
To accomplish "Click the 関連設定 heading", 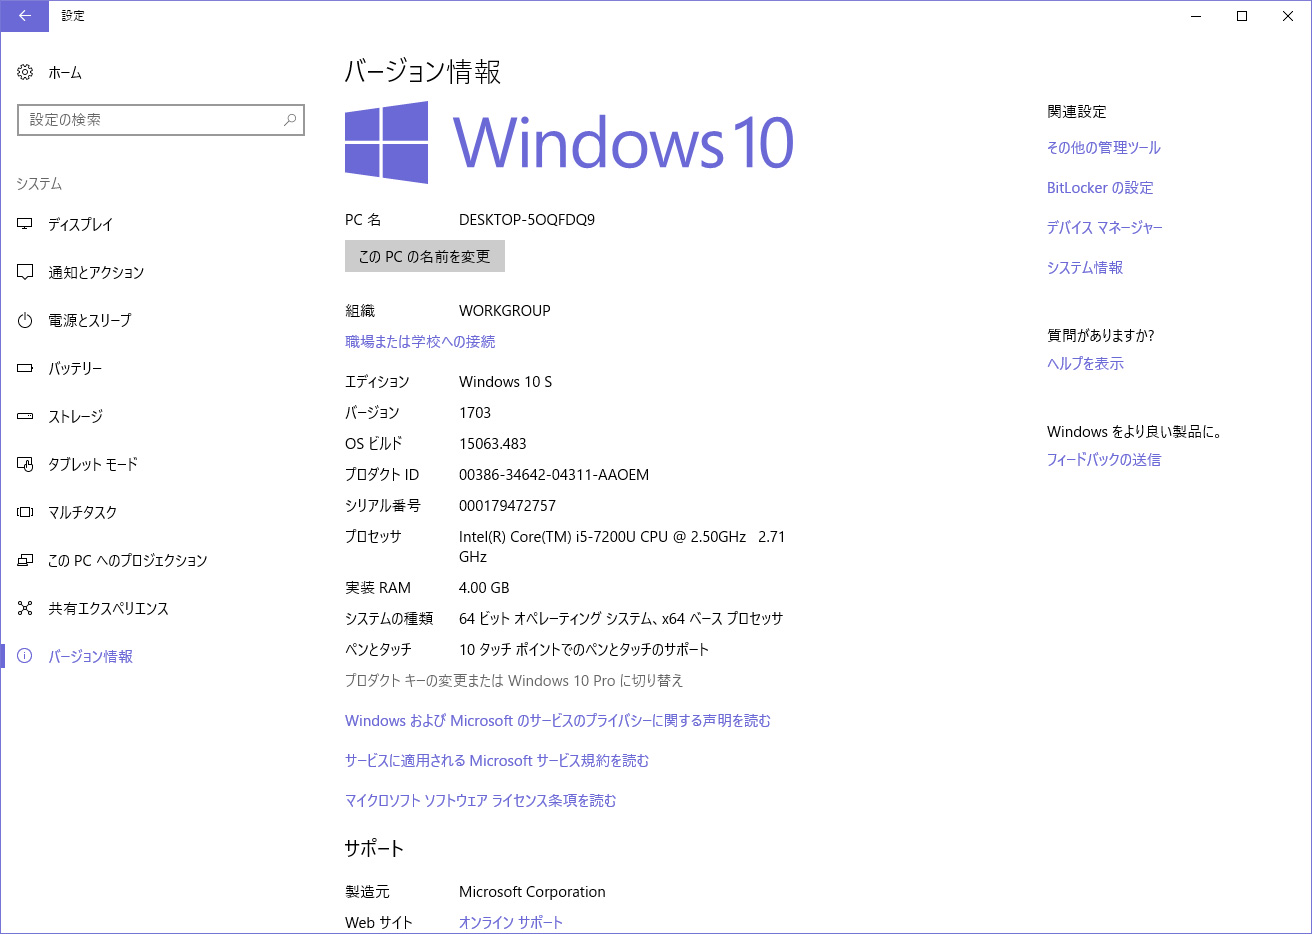I will tap(1077, 111).
